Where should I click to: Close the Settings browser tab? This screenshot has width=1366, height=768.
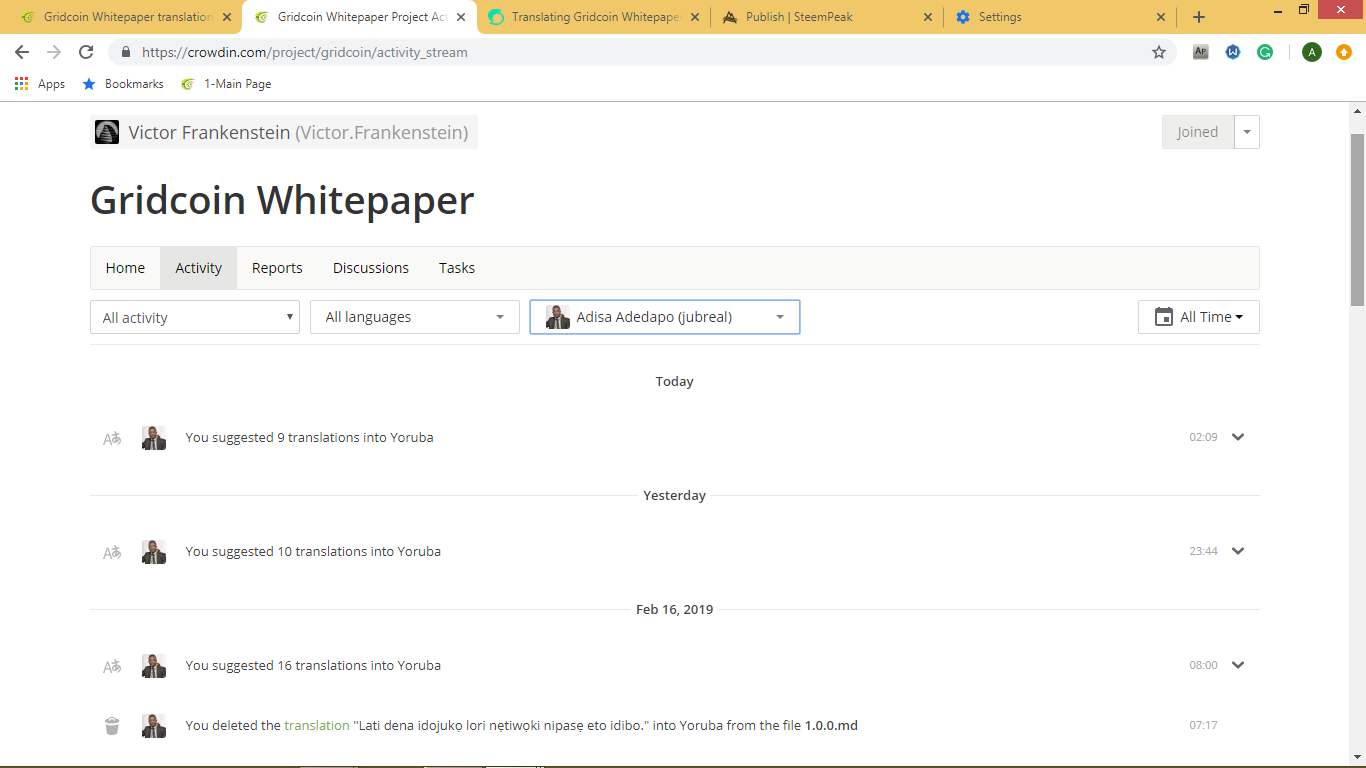click(x=1161, y=17)
